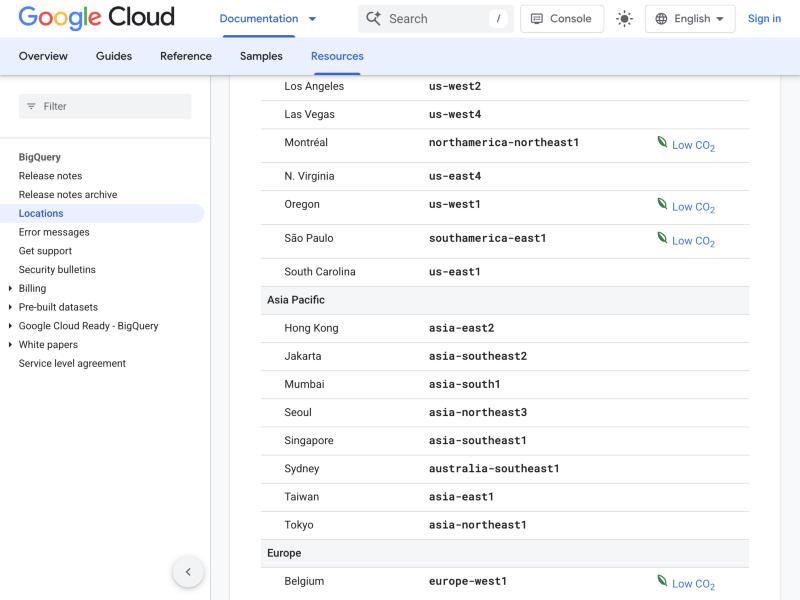Open Low CO2 link for Oregon
Image resolution: width=800 pixels, height=600 pixels.
(x=693, y=207)
